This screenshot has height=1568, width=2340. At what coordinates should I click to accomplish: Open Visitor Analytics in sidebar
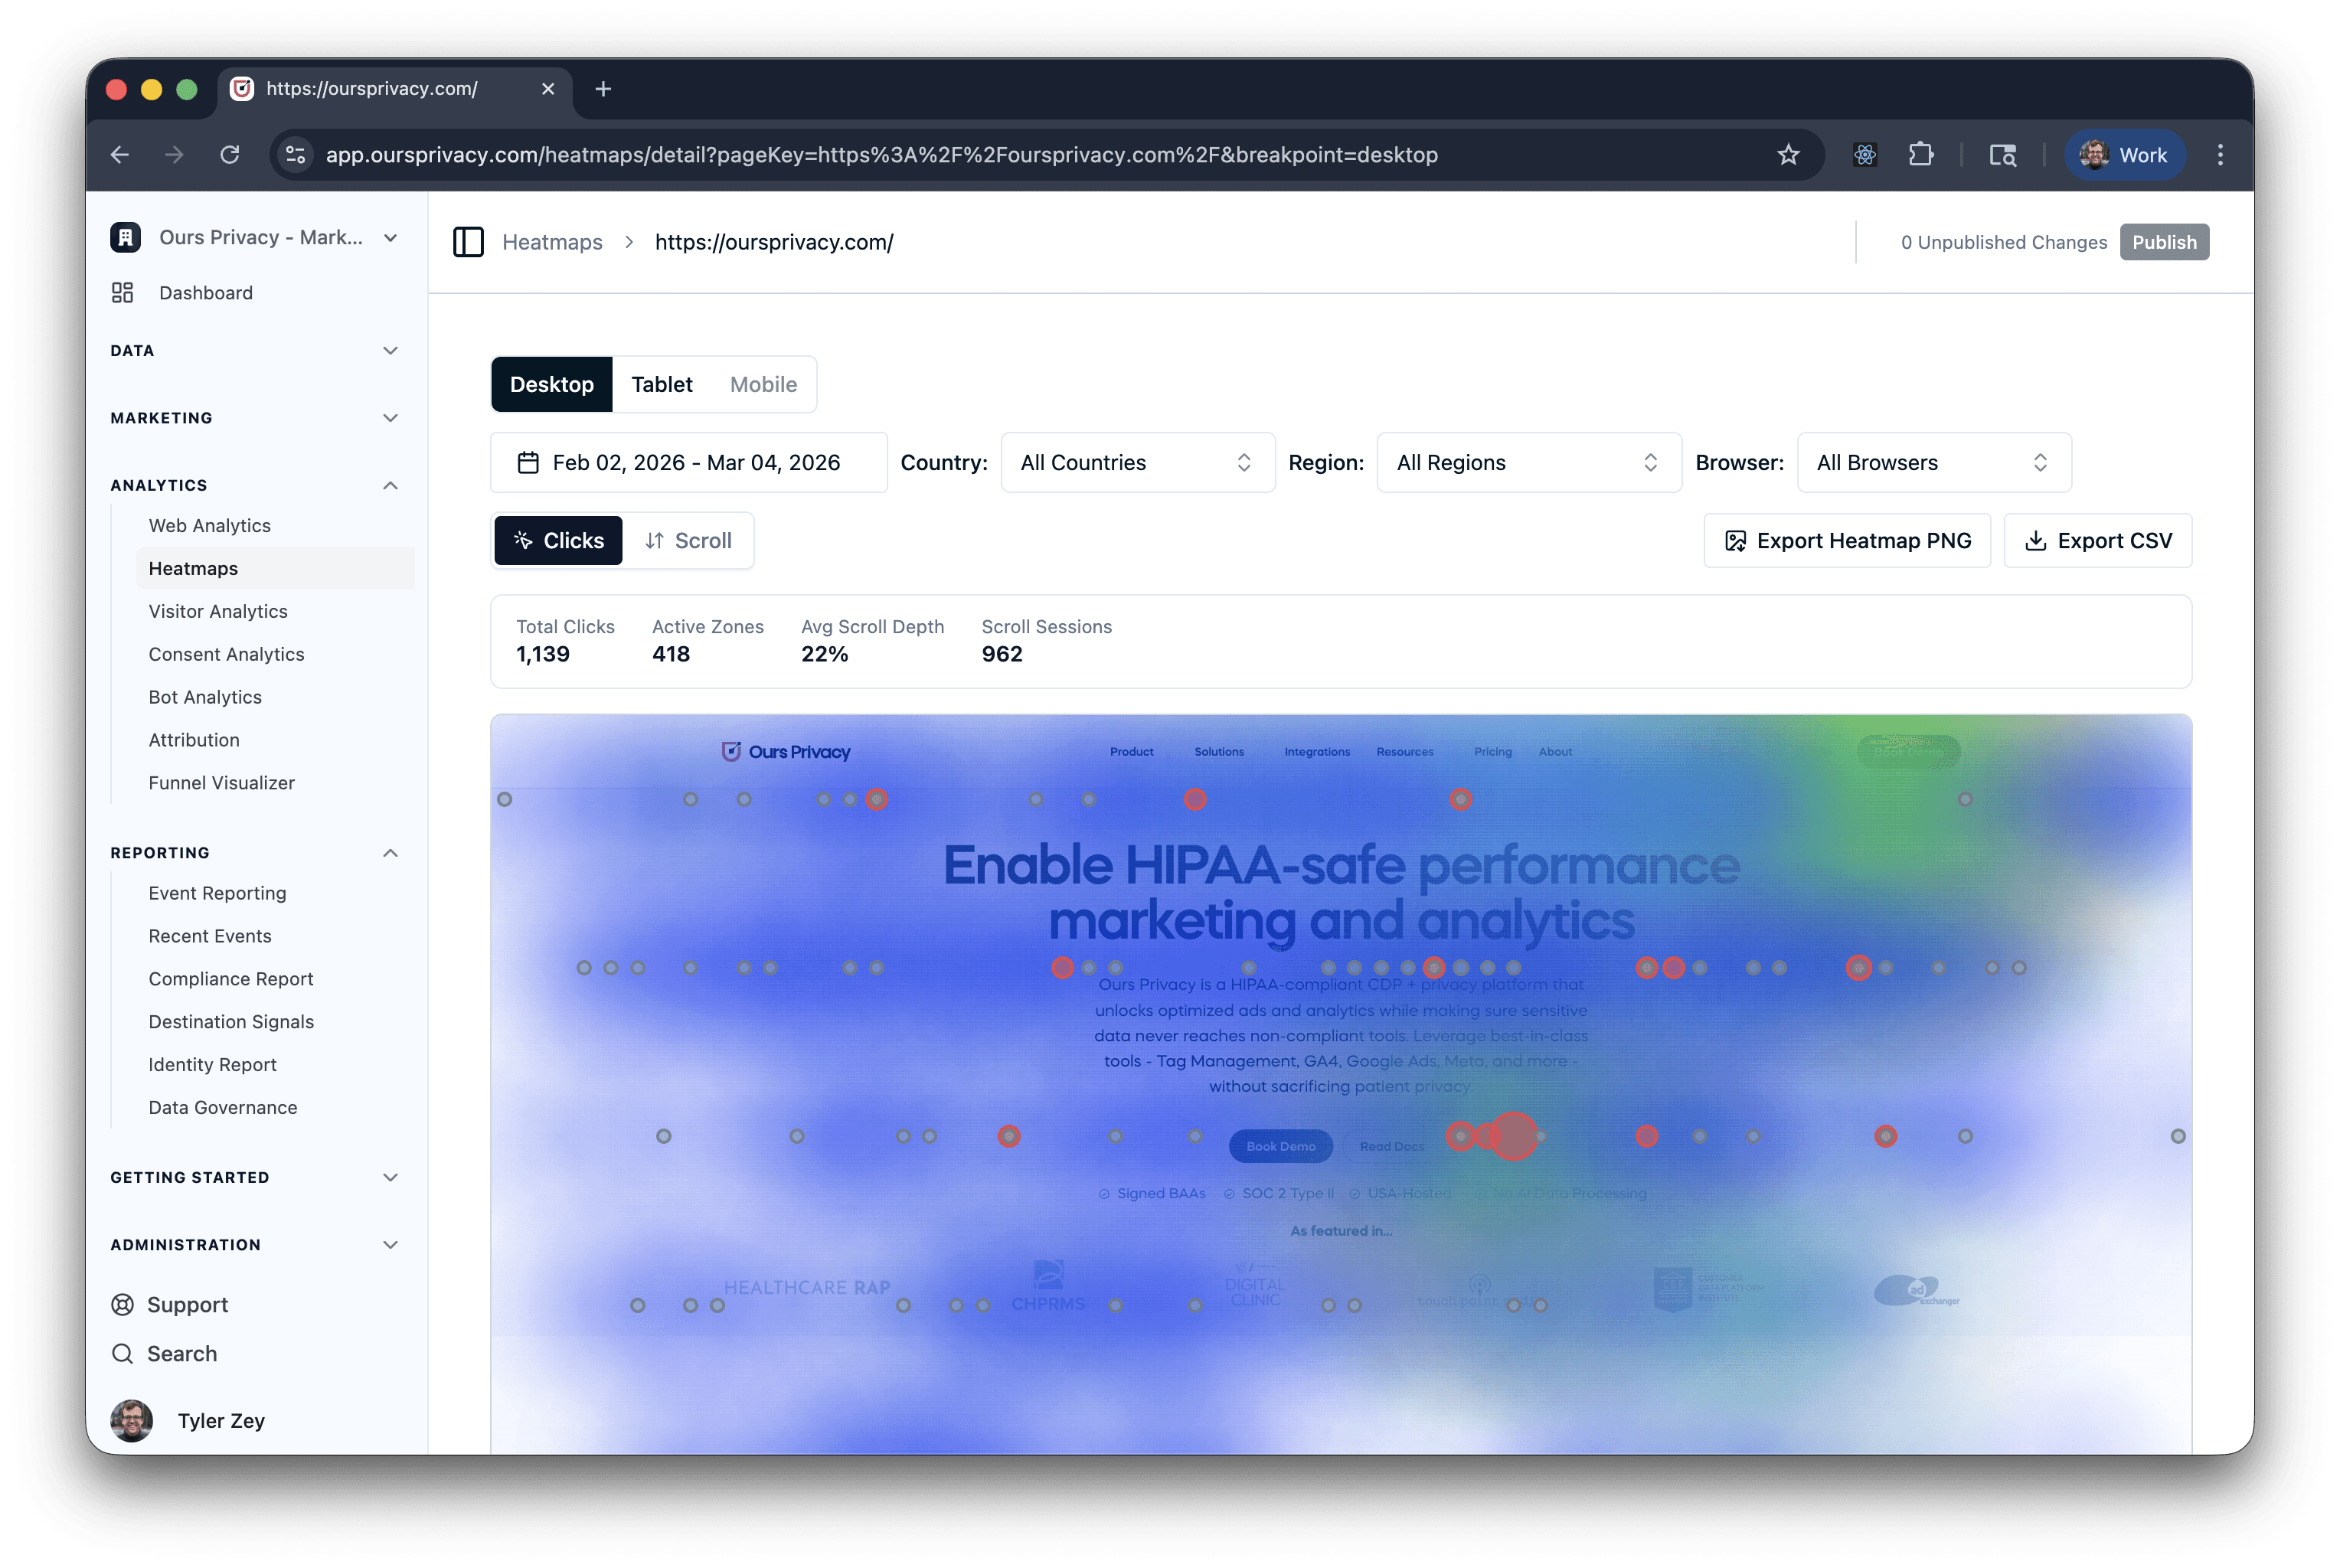coord(218,611)
